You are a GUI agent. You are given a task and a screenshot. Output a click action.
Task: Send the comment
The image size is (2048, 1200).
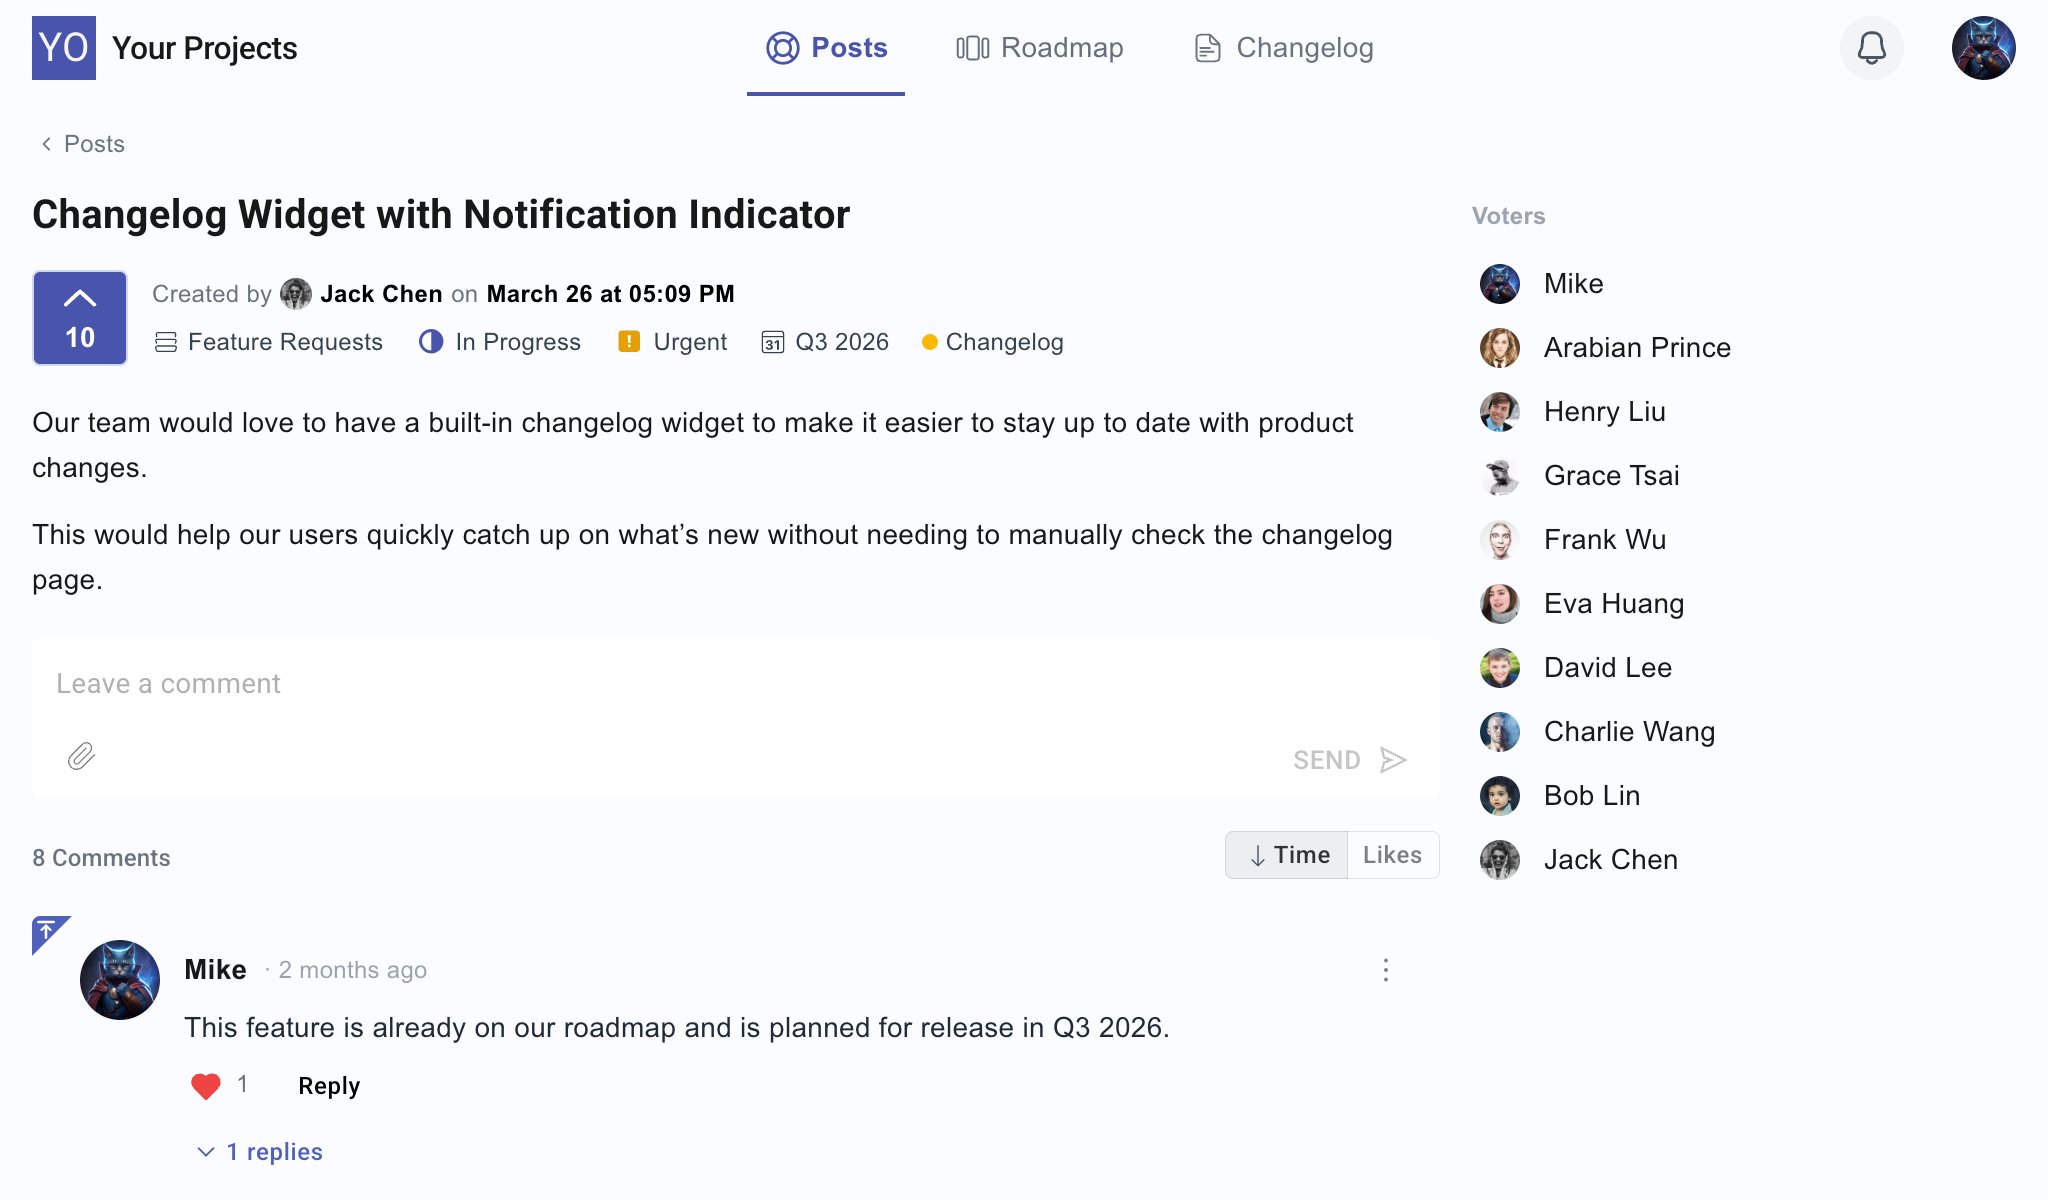click(1350, 760)
